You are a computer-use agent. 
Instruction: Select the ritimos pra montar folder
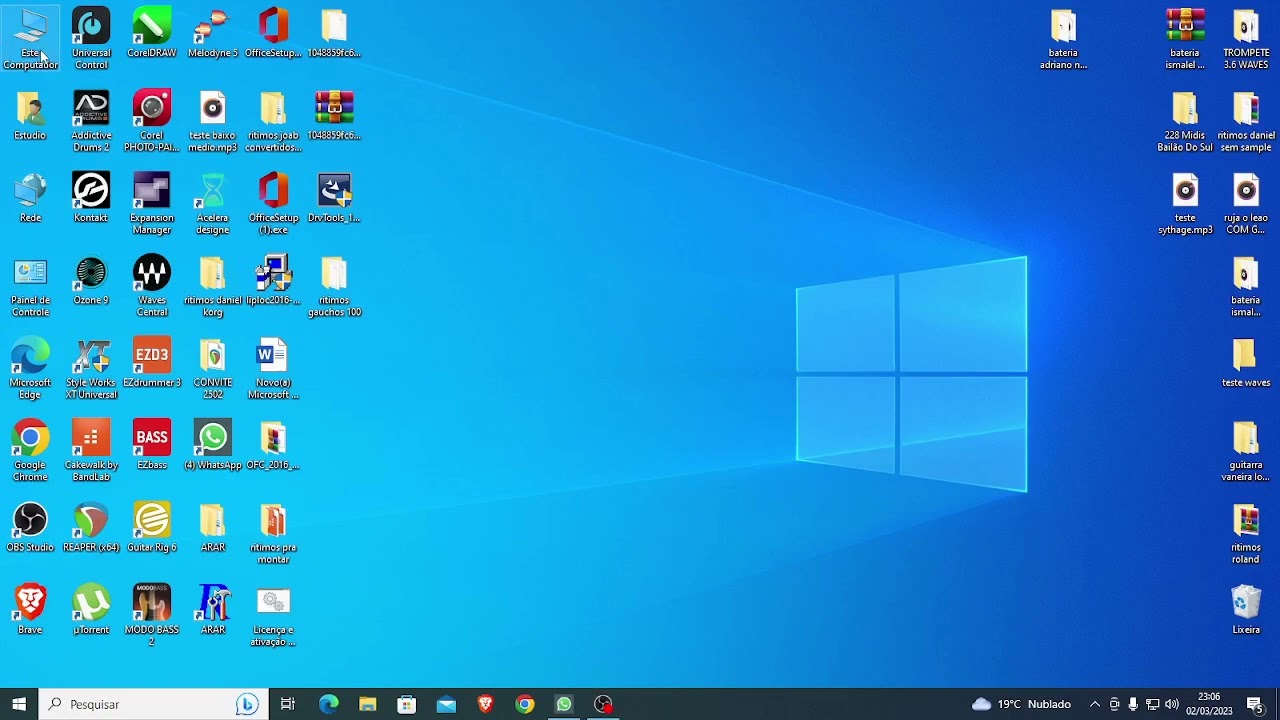(273, 534)
